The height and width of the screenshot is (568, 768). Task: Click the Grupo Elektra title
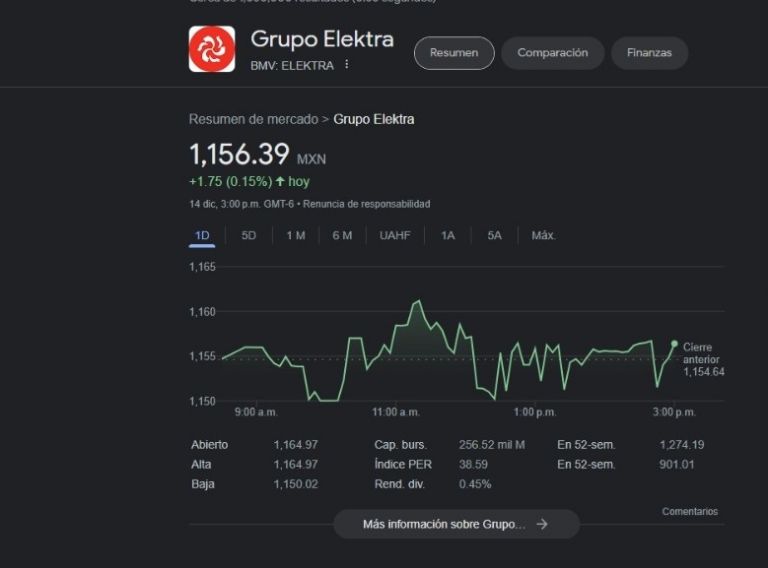[x=322, y=39]
